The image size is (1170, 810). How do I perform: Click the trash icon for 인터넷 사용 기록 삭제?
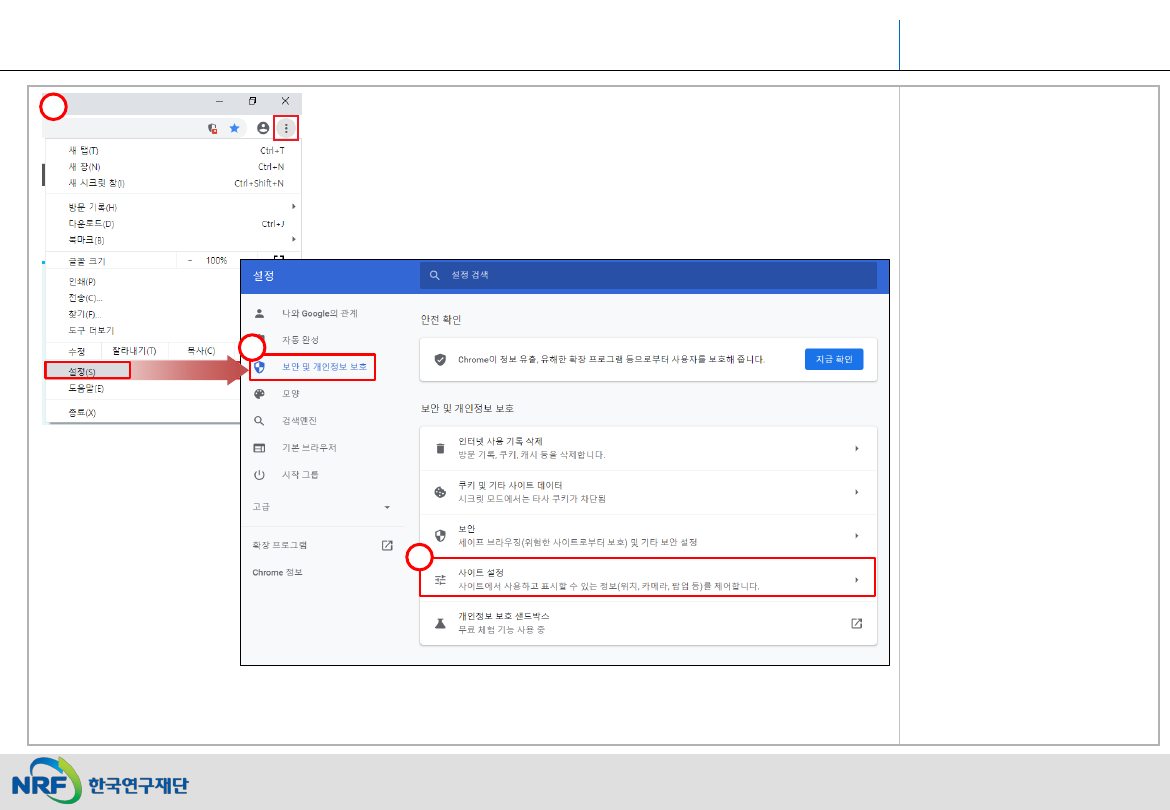(x=439, y=449)
